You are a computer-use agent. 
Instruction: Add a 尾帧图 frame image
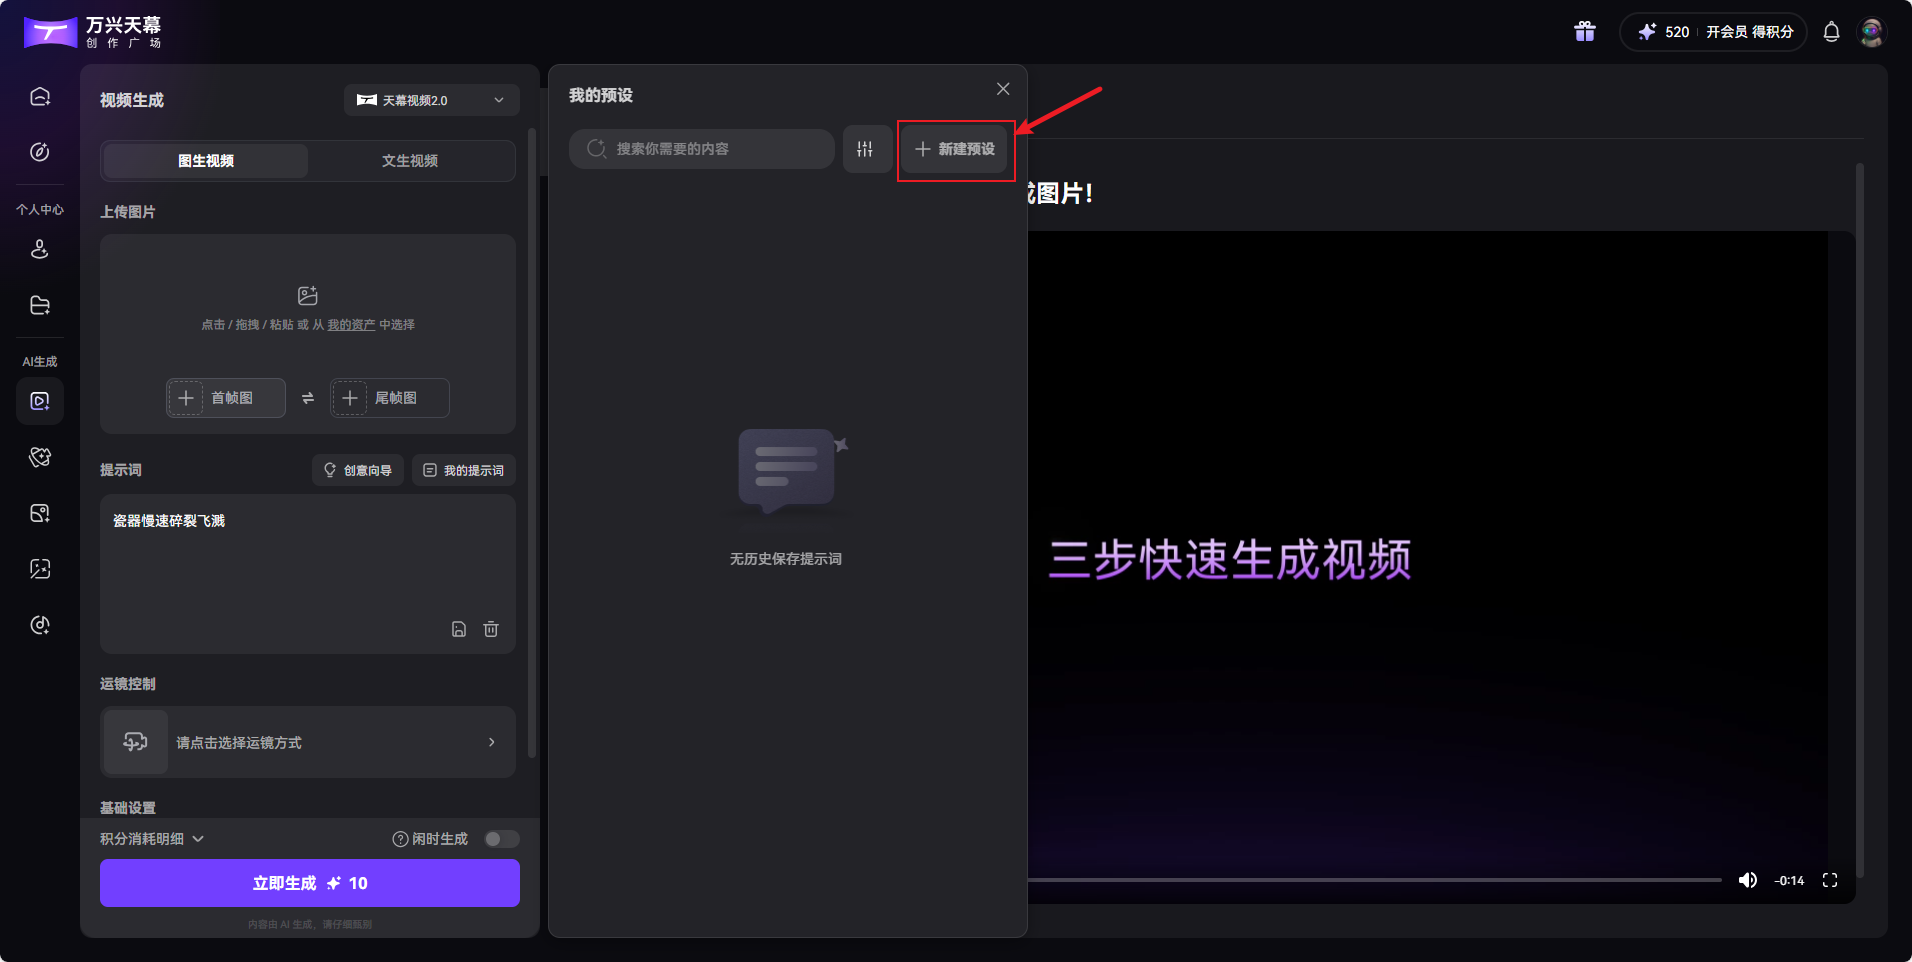389,397
